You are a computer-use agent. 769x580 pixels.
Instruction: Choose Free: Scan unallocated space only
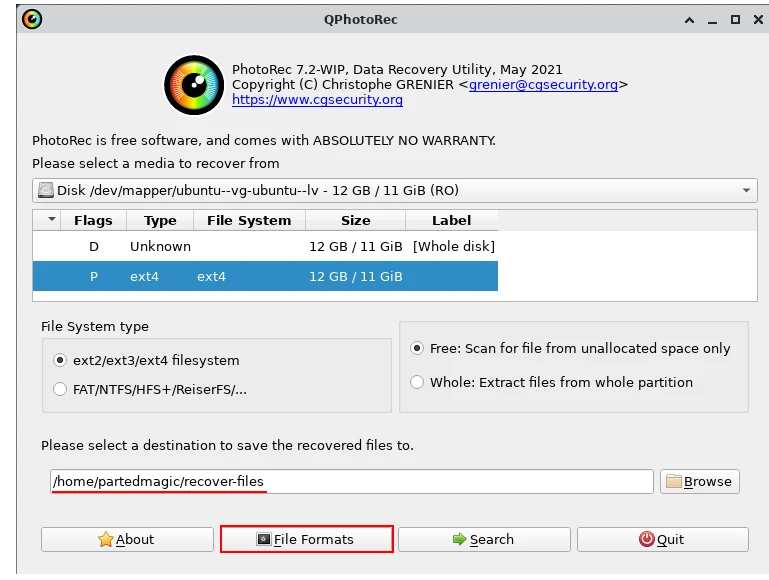417,348
